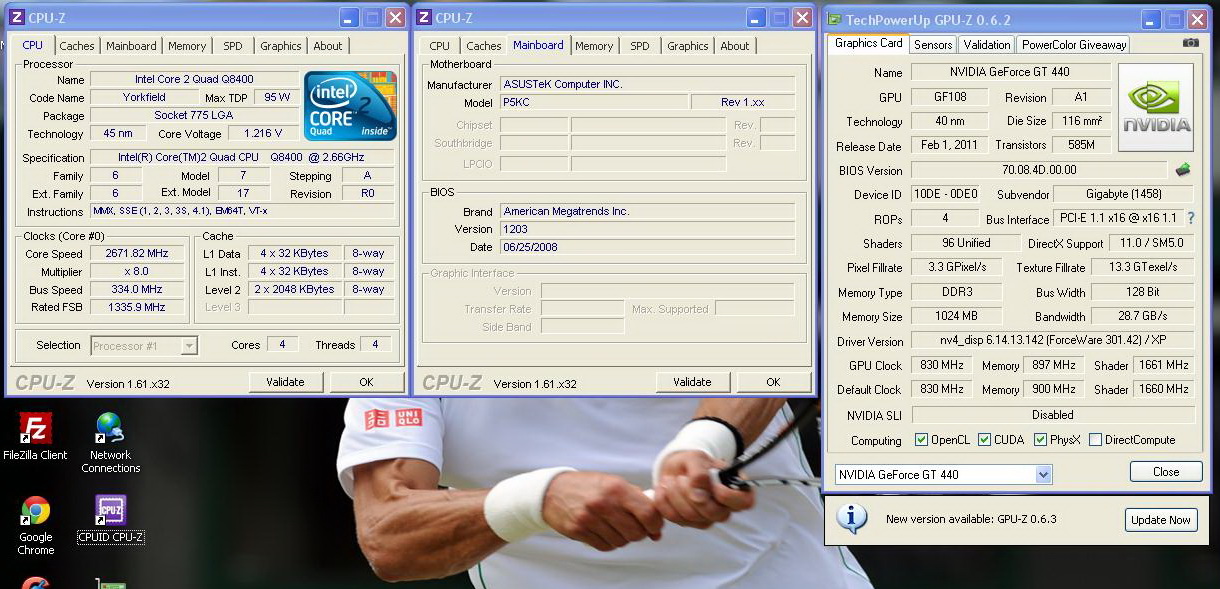The image size is (1220, 589).
Task: Click the mainboard Model field P5KC
Action: coord(593,103)
